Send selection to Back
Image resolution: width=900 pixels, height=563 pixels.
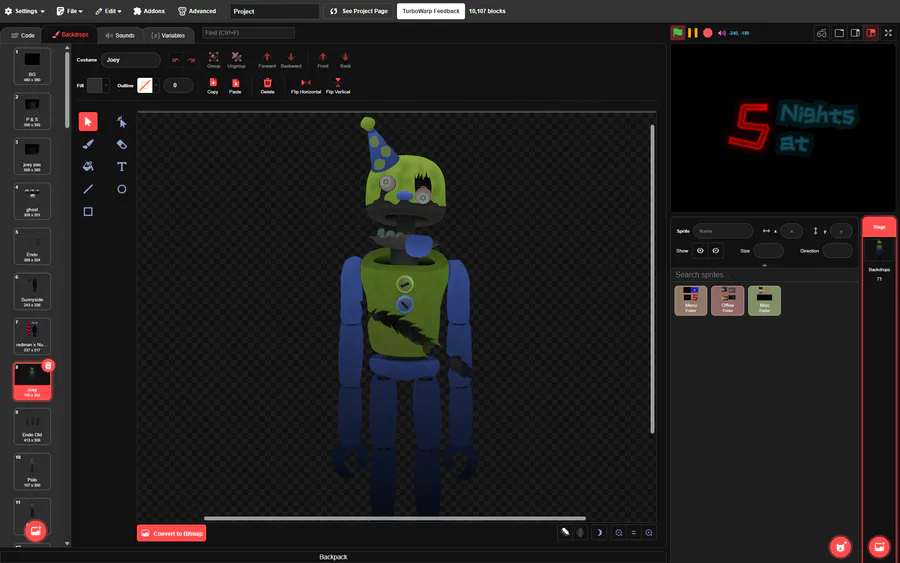pyautogui.click(x=345, y=60)
